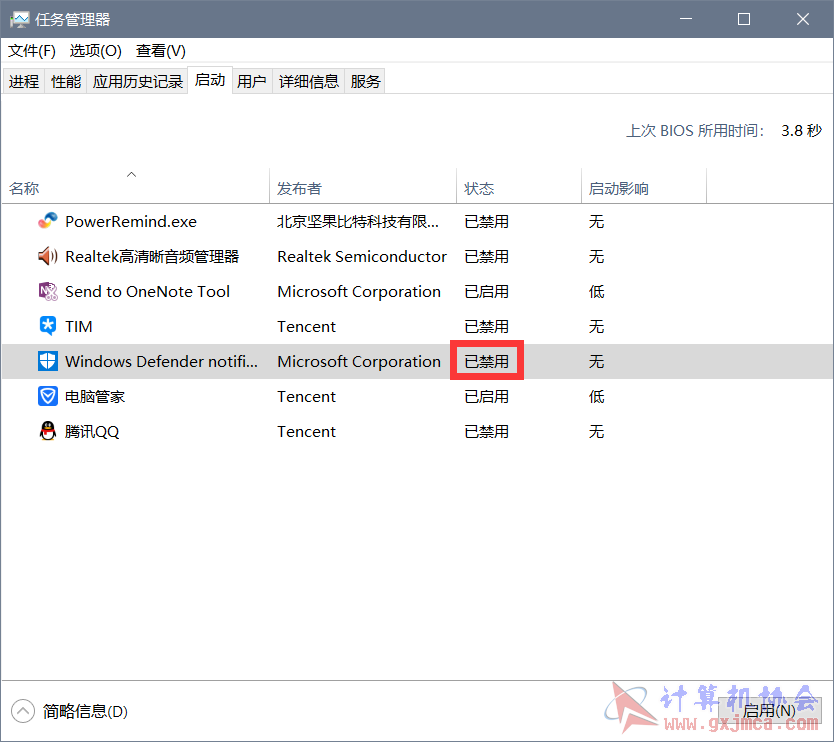Image resolution: width=834 pixels, height=742 pixels.
Task: Switch to the 服务 tab
Action: [x=365, y=81]
